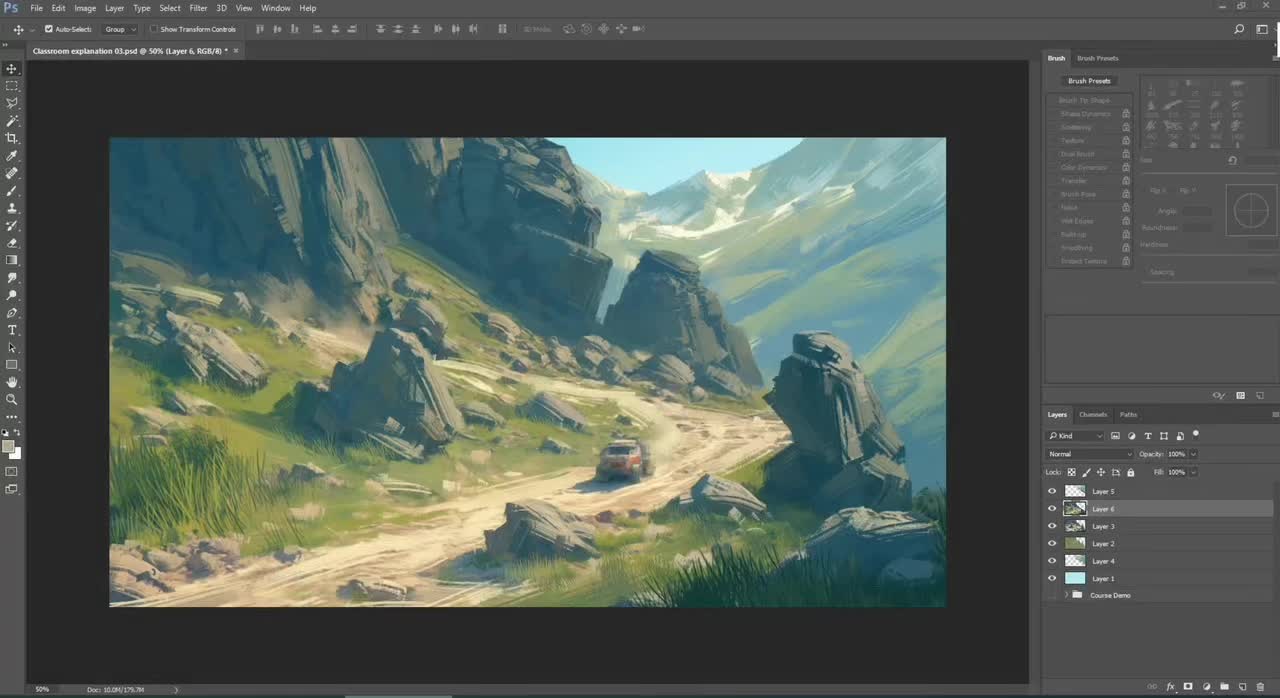Select the Clone Stamp tool

click(x=12, y=208)
